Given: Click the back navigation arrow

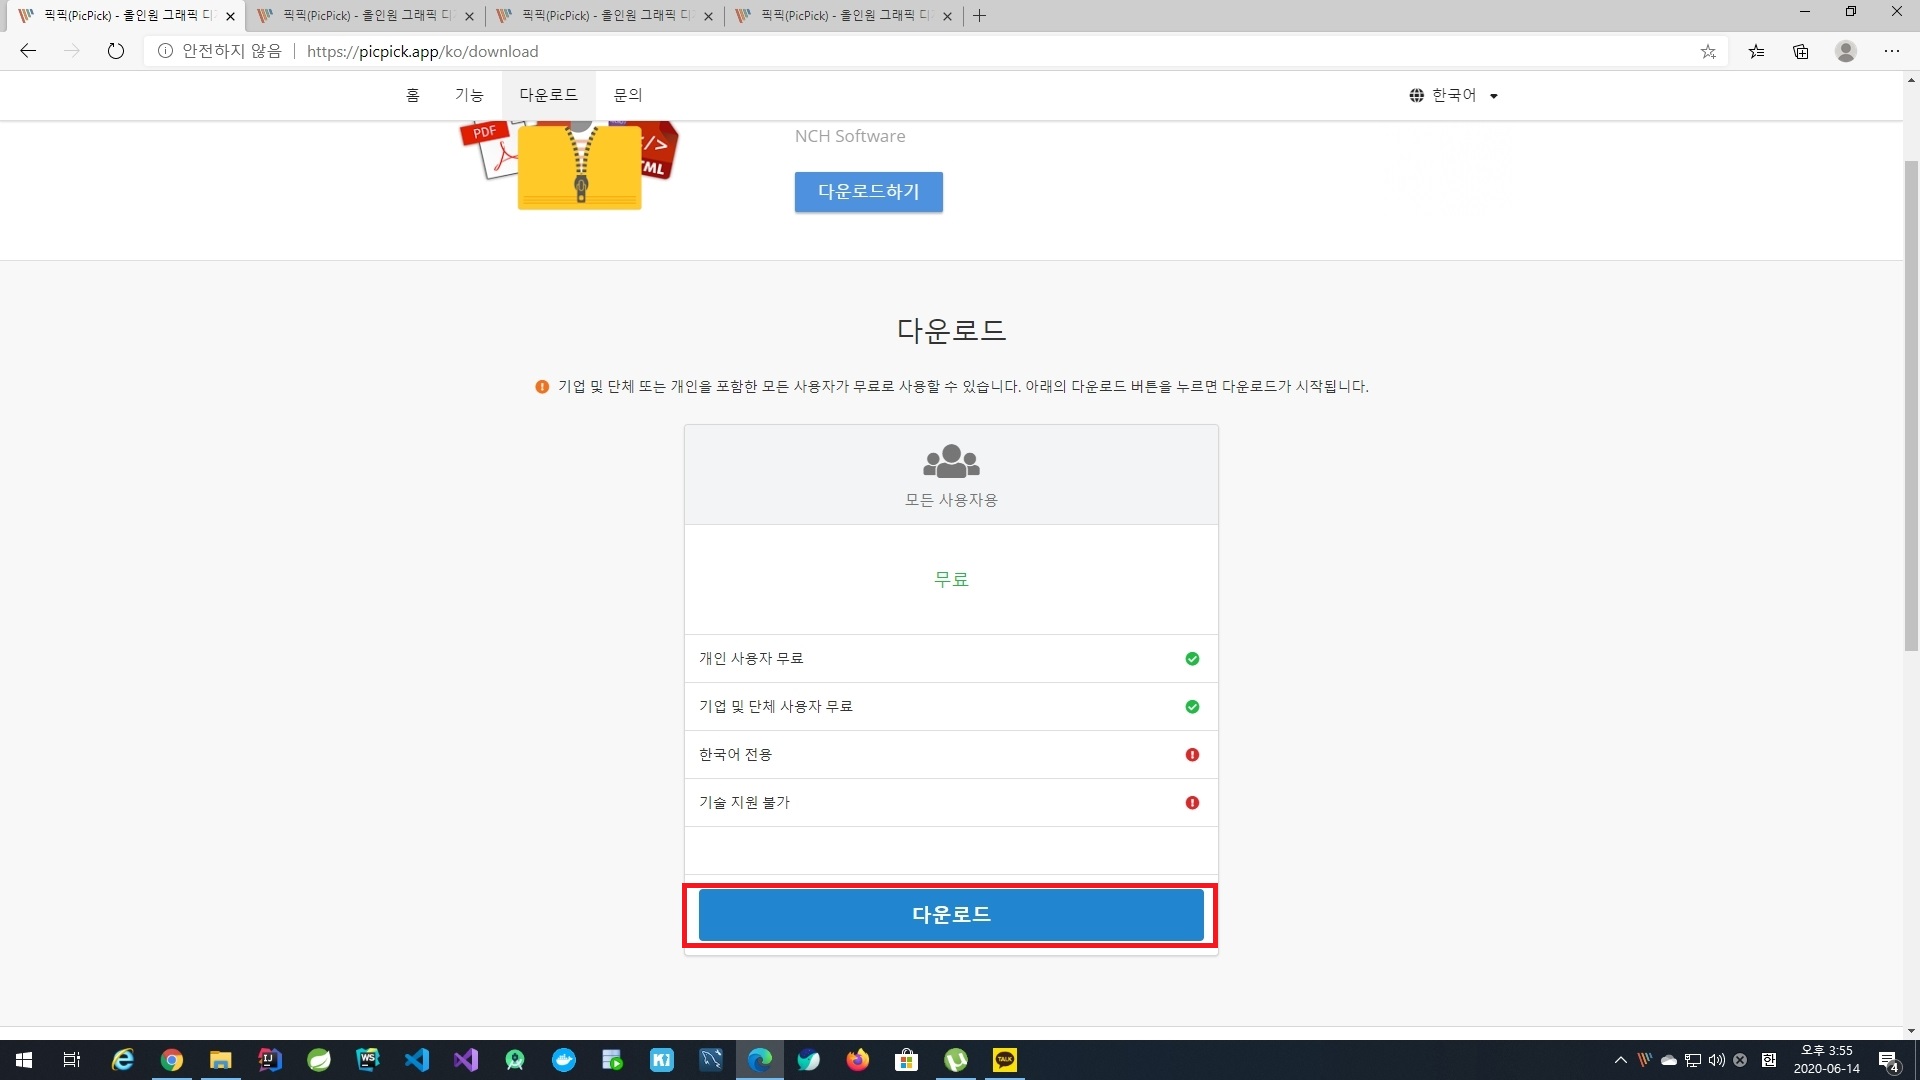Looking at the screenshot, I should pyautogui.click(x=28, y=51).
